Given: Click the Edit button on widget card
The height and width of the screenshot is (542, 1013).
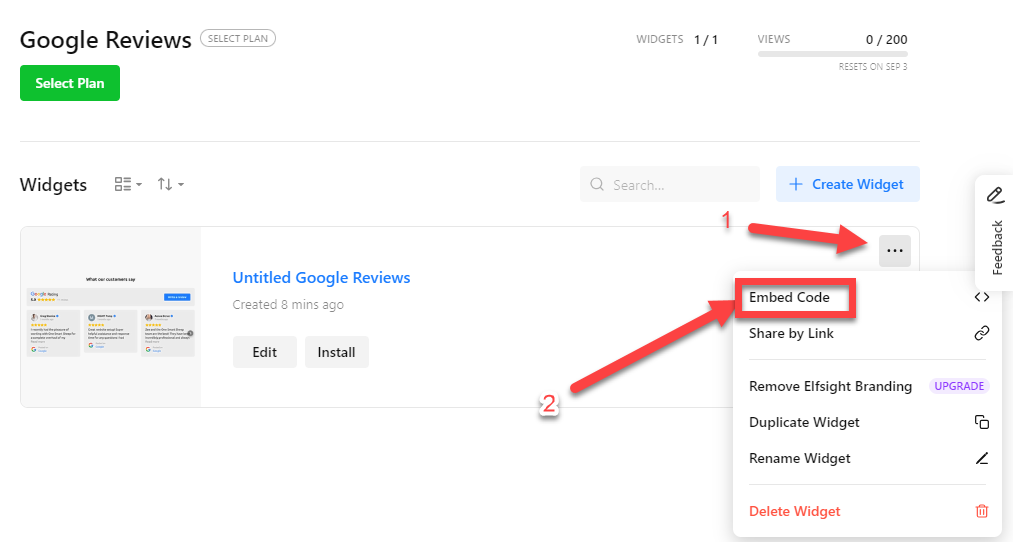Looking at the screenshot, I should tap(265, 352).
